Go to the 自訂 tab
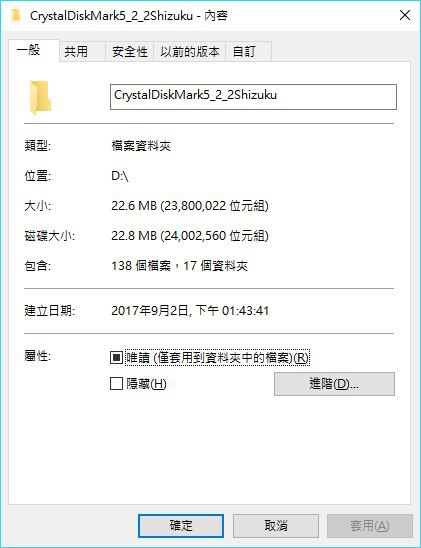This screenshot has height=548, width=421. [244, 52]
